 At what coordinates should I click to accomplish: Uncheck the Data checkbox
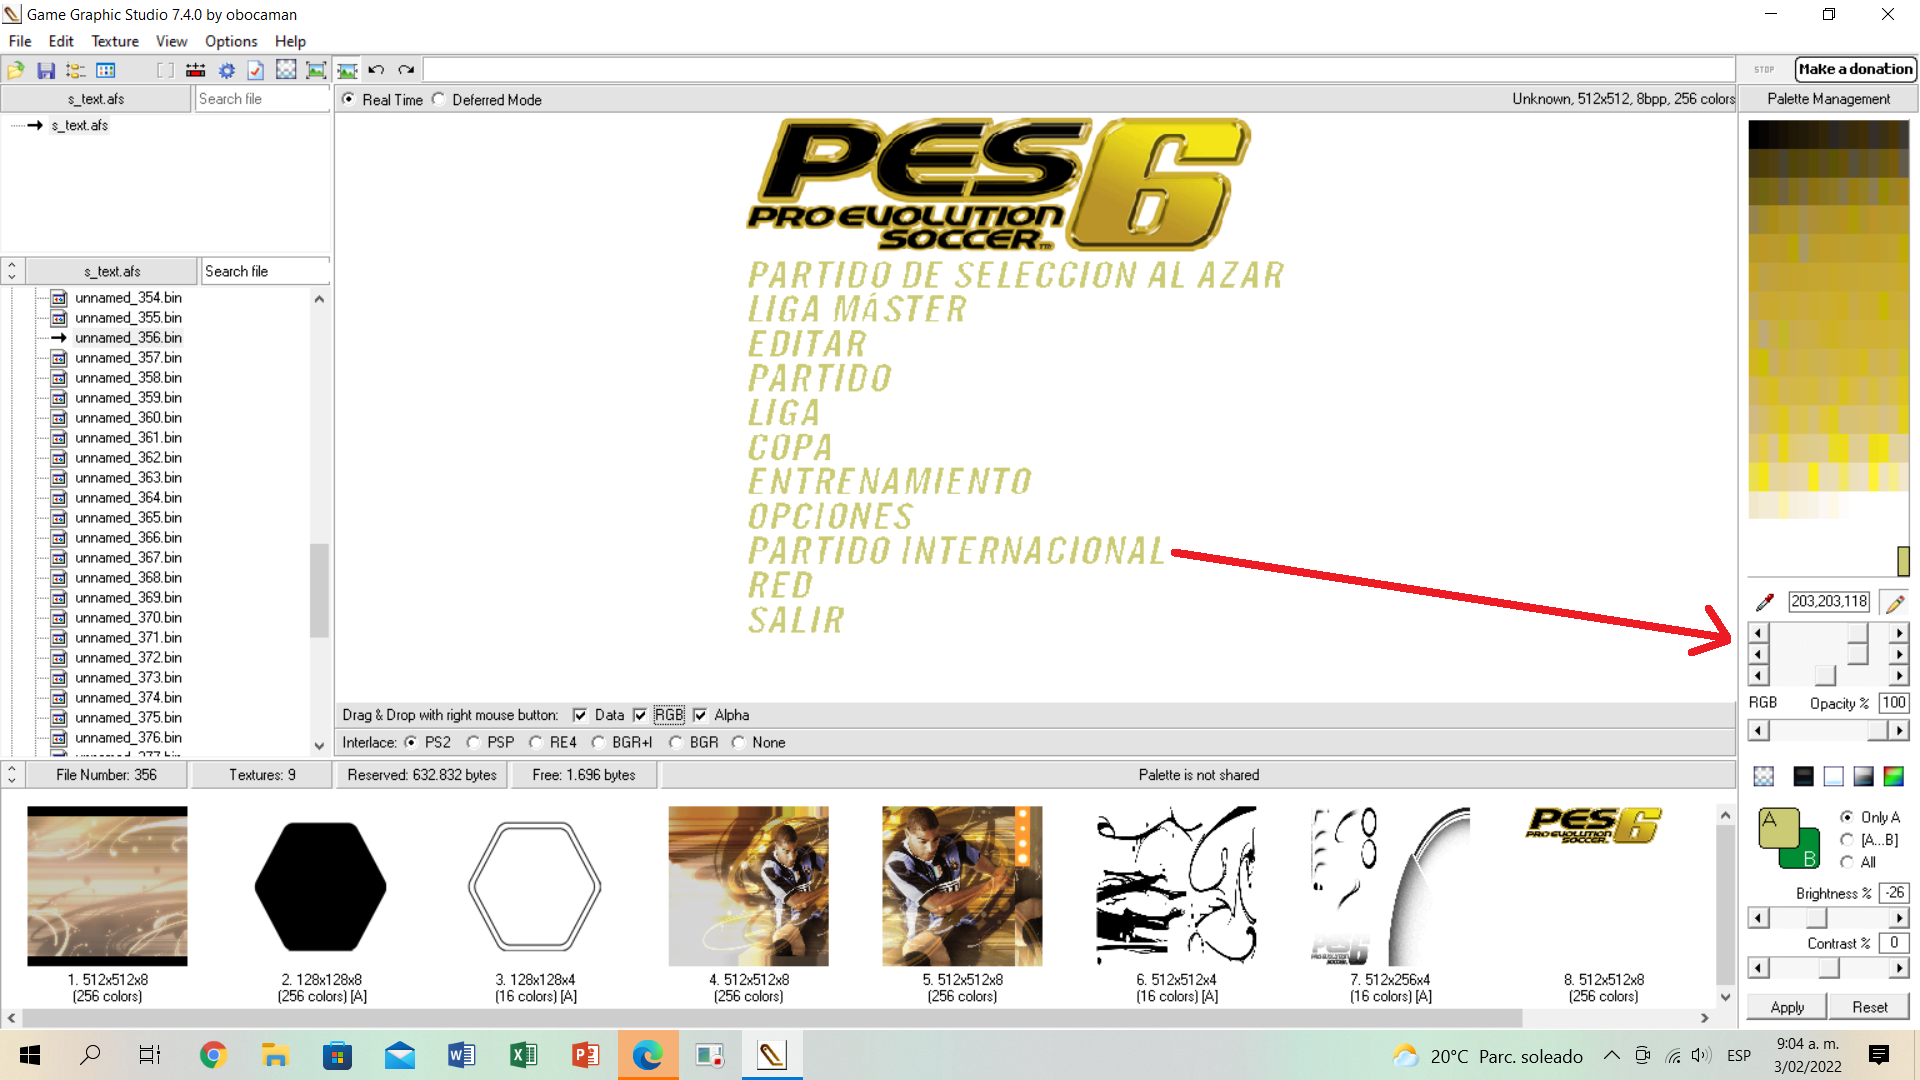(x=580, y=715)
